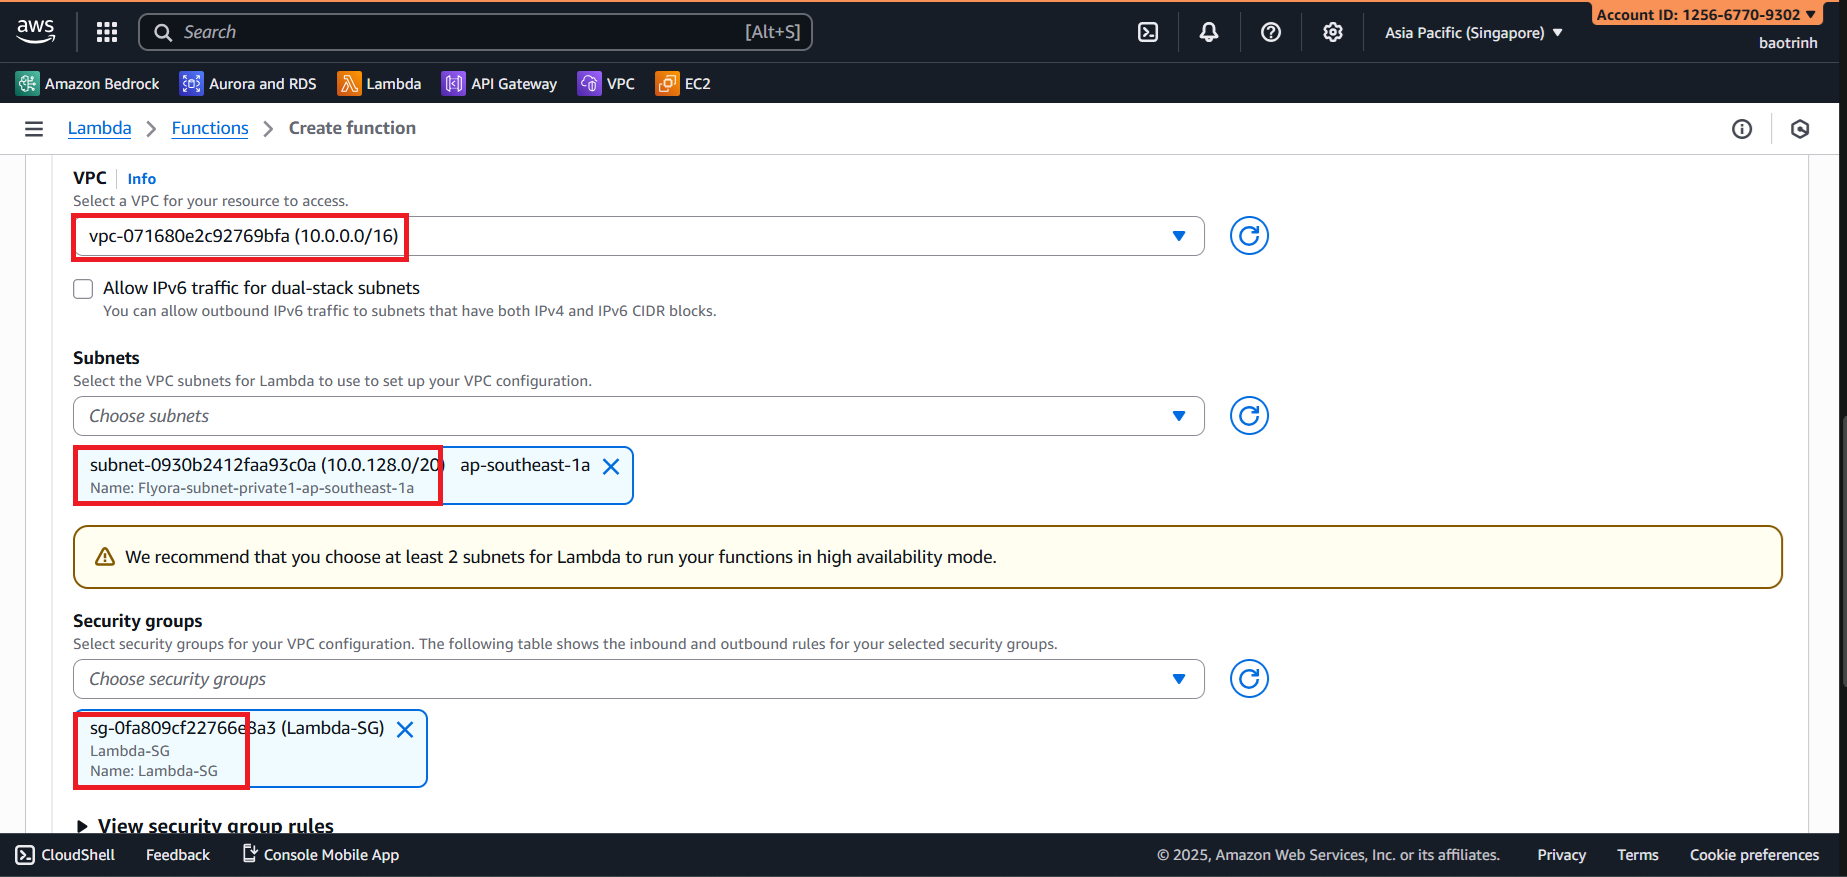Go to Functions breadcrumb
This screenshot has width=1847, height=877.
click(x=210, y=128)
